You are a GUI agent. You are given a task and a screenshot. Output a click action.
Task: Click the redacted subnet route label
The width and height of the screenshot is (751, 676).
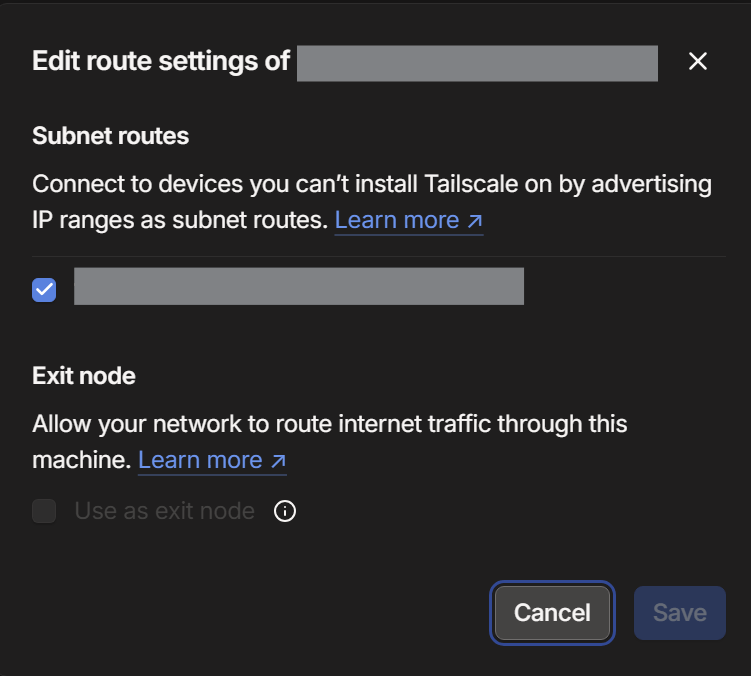pyautogui.click(x=299, y=286)
